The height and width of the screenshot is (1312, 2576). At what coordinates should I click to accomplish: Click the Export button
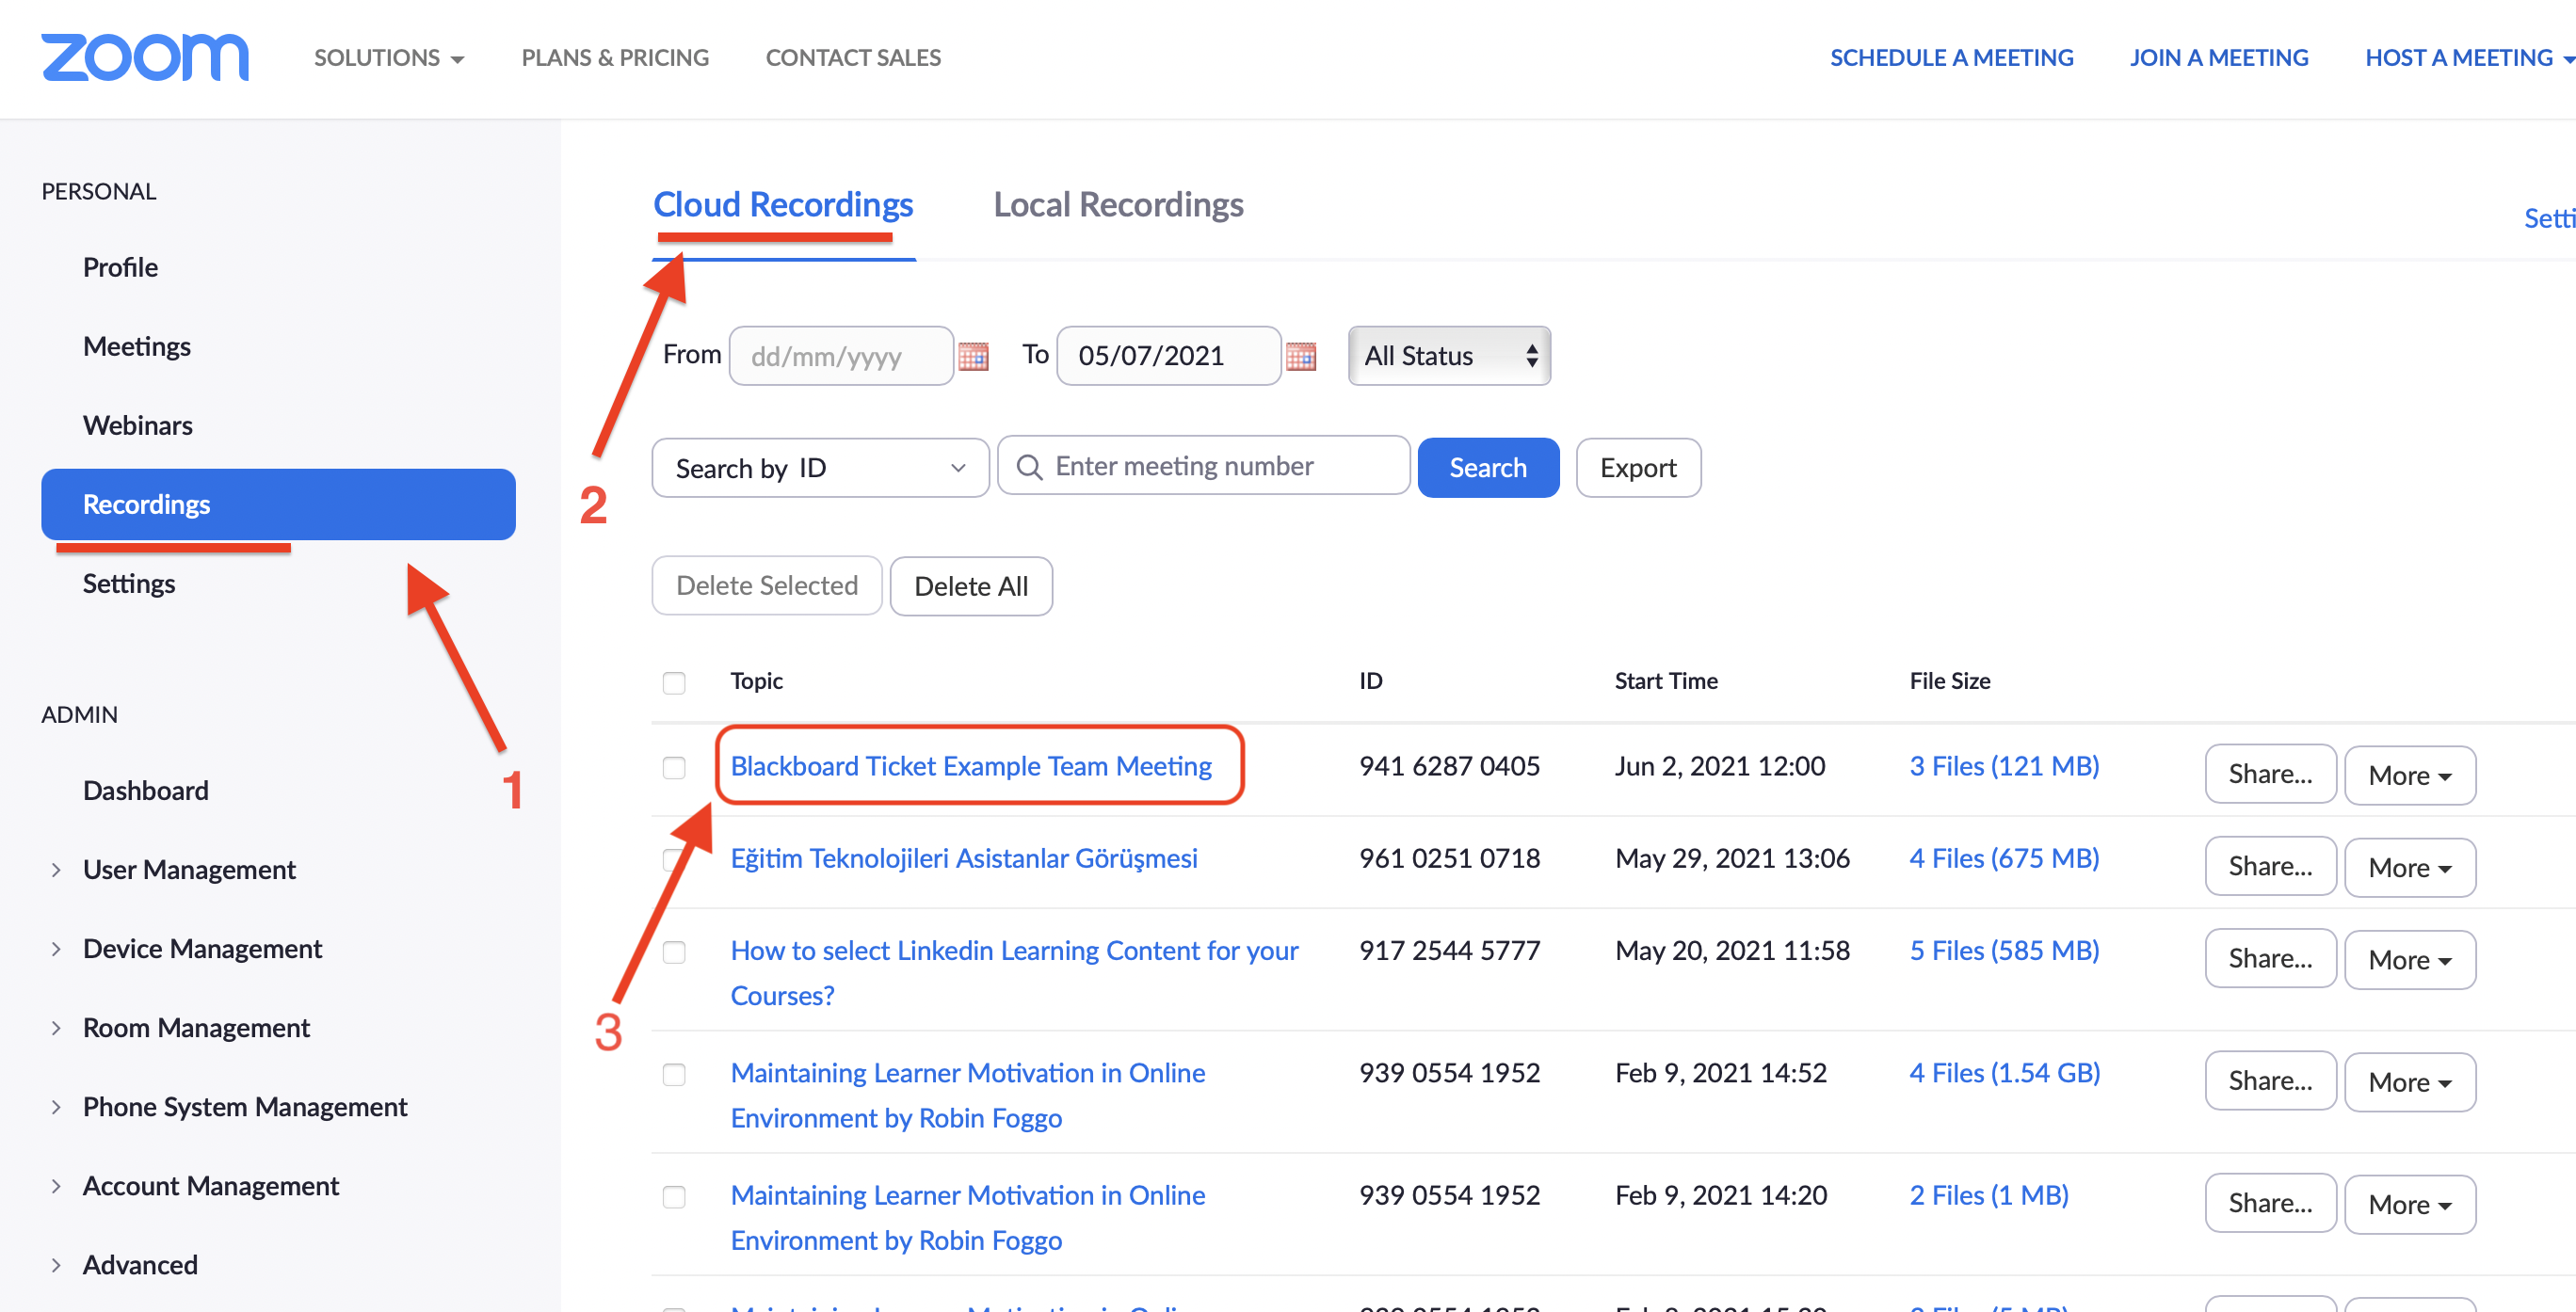tap(1638, 467)
